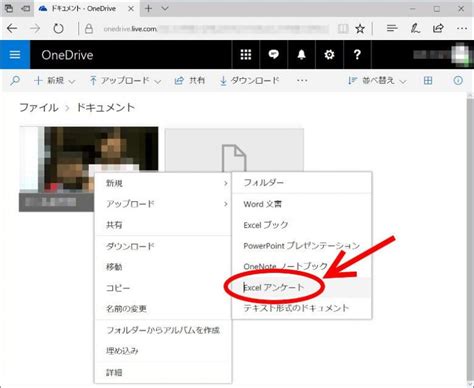474x388 pixels.
Task: Click the tabs you've set aside icon
Action: point(9,9)
